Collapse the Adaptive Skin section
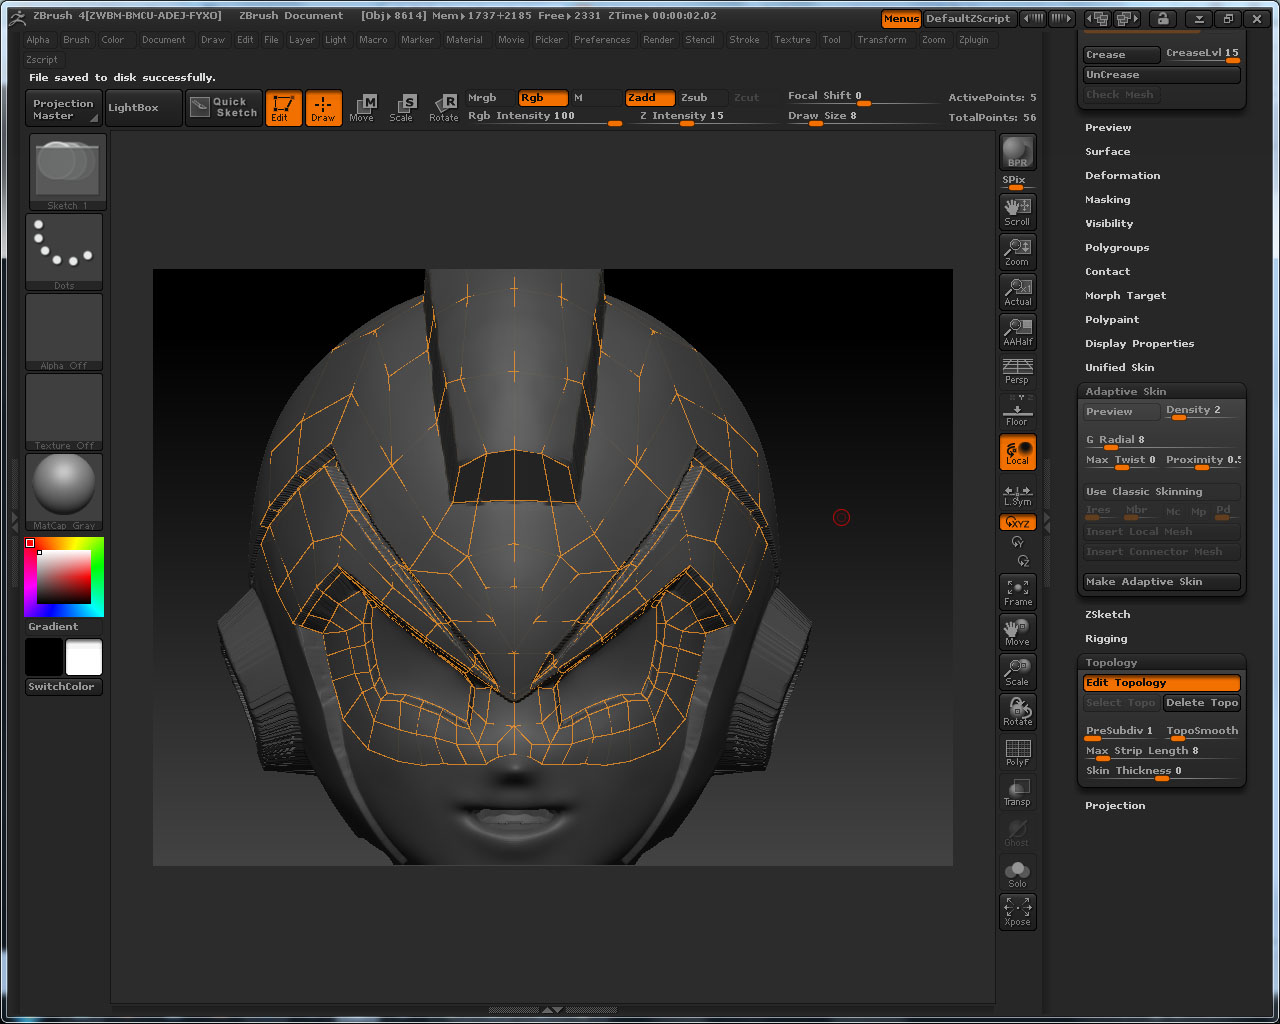 point(1125,392)
